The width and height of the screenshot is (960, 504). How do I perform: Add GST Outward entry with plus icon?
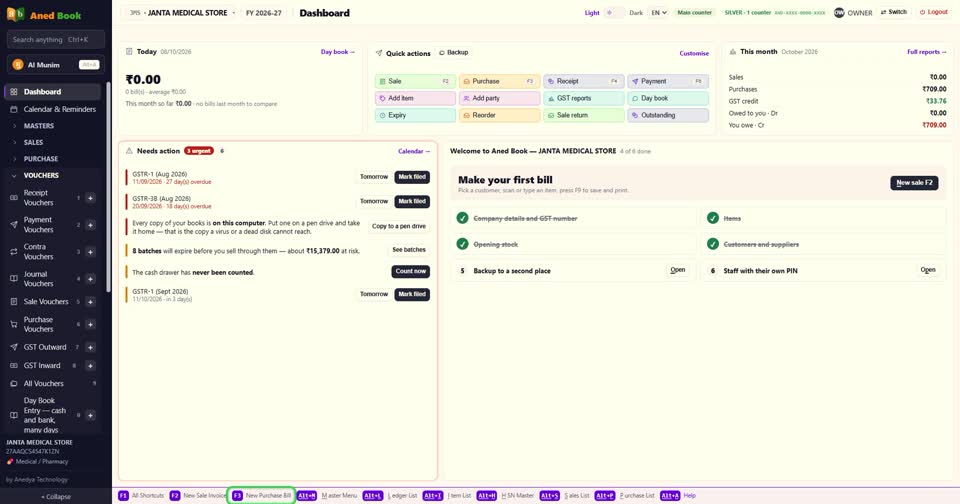pyautogui.click(x=90, y=347)
